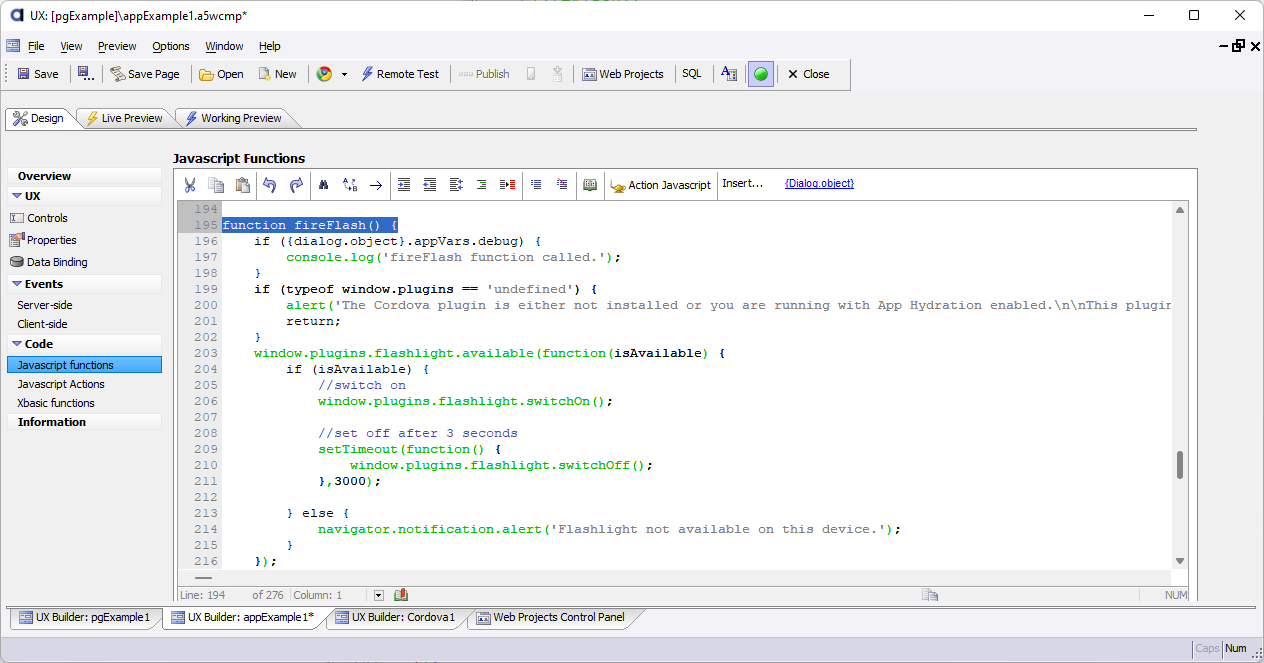
Task: Toggle the green ball button
Action: (761, 74)
